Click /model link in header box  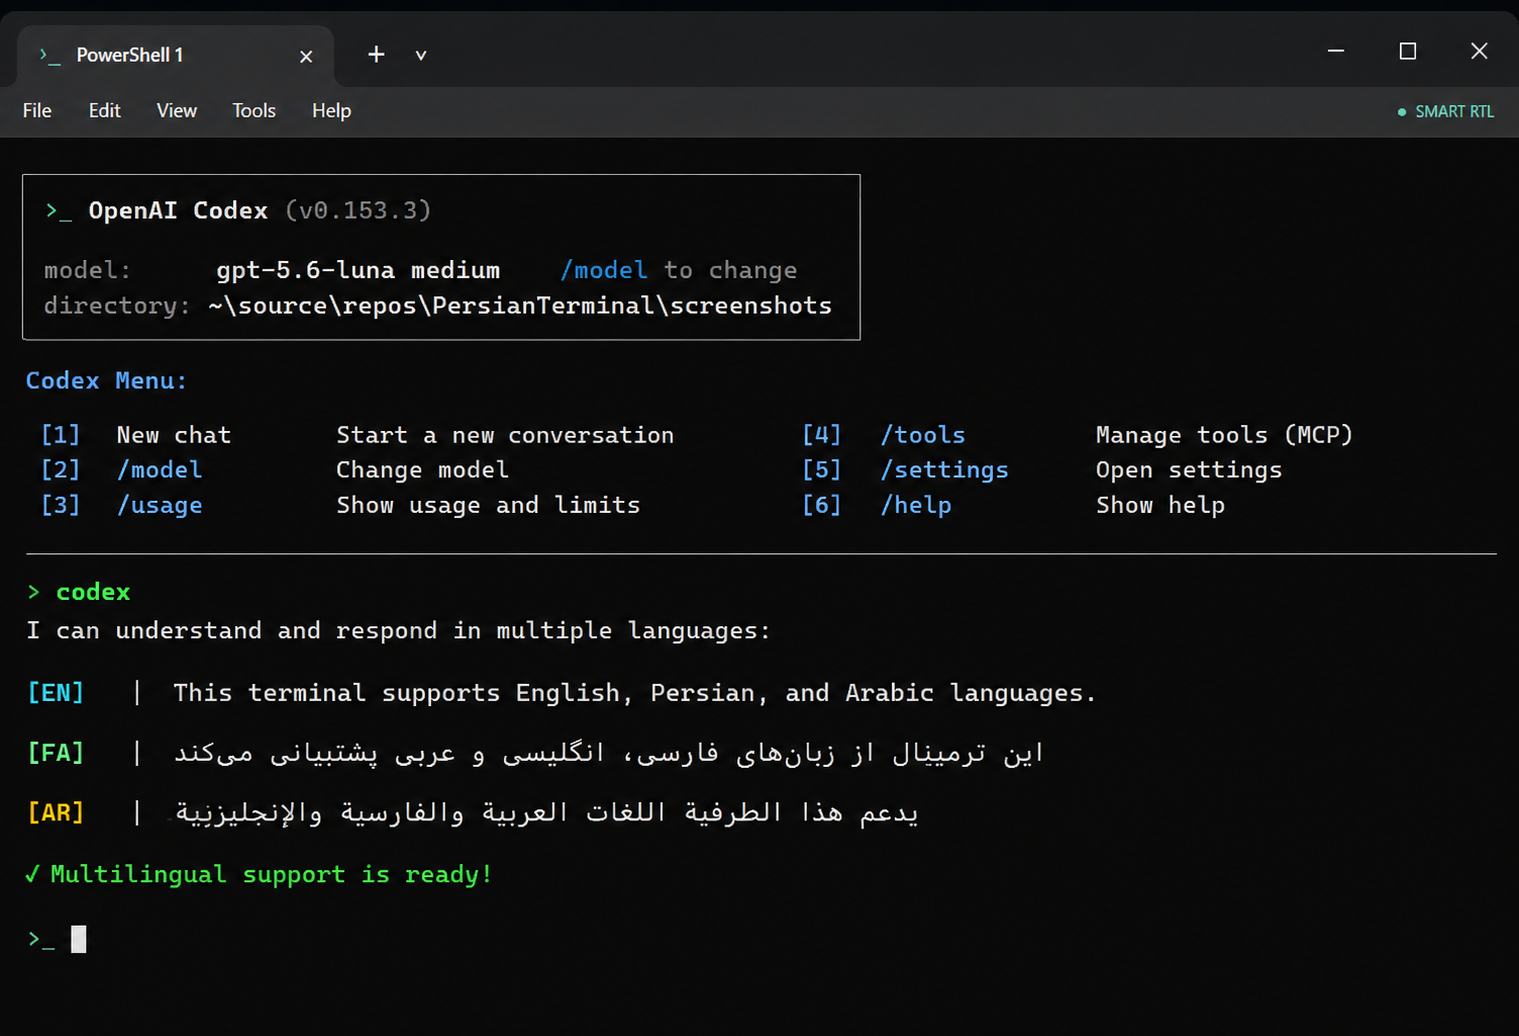[x=604, y=270]
